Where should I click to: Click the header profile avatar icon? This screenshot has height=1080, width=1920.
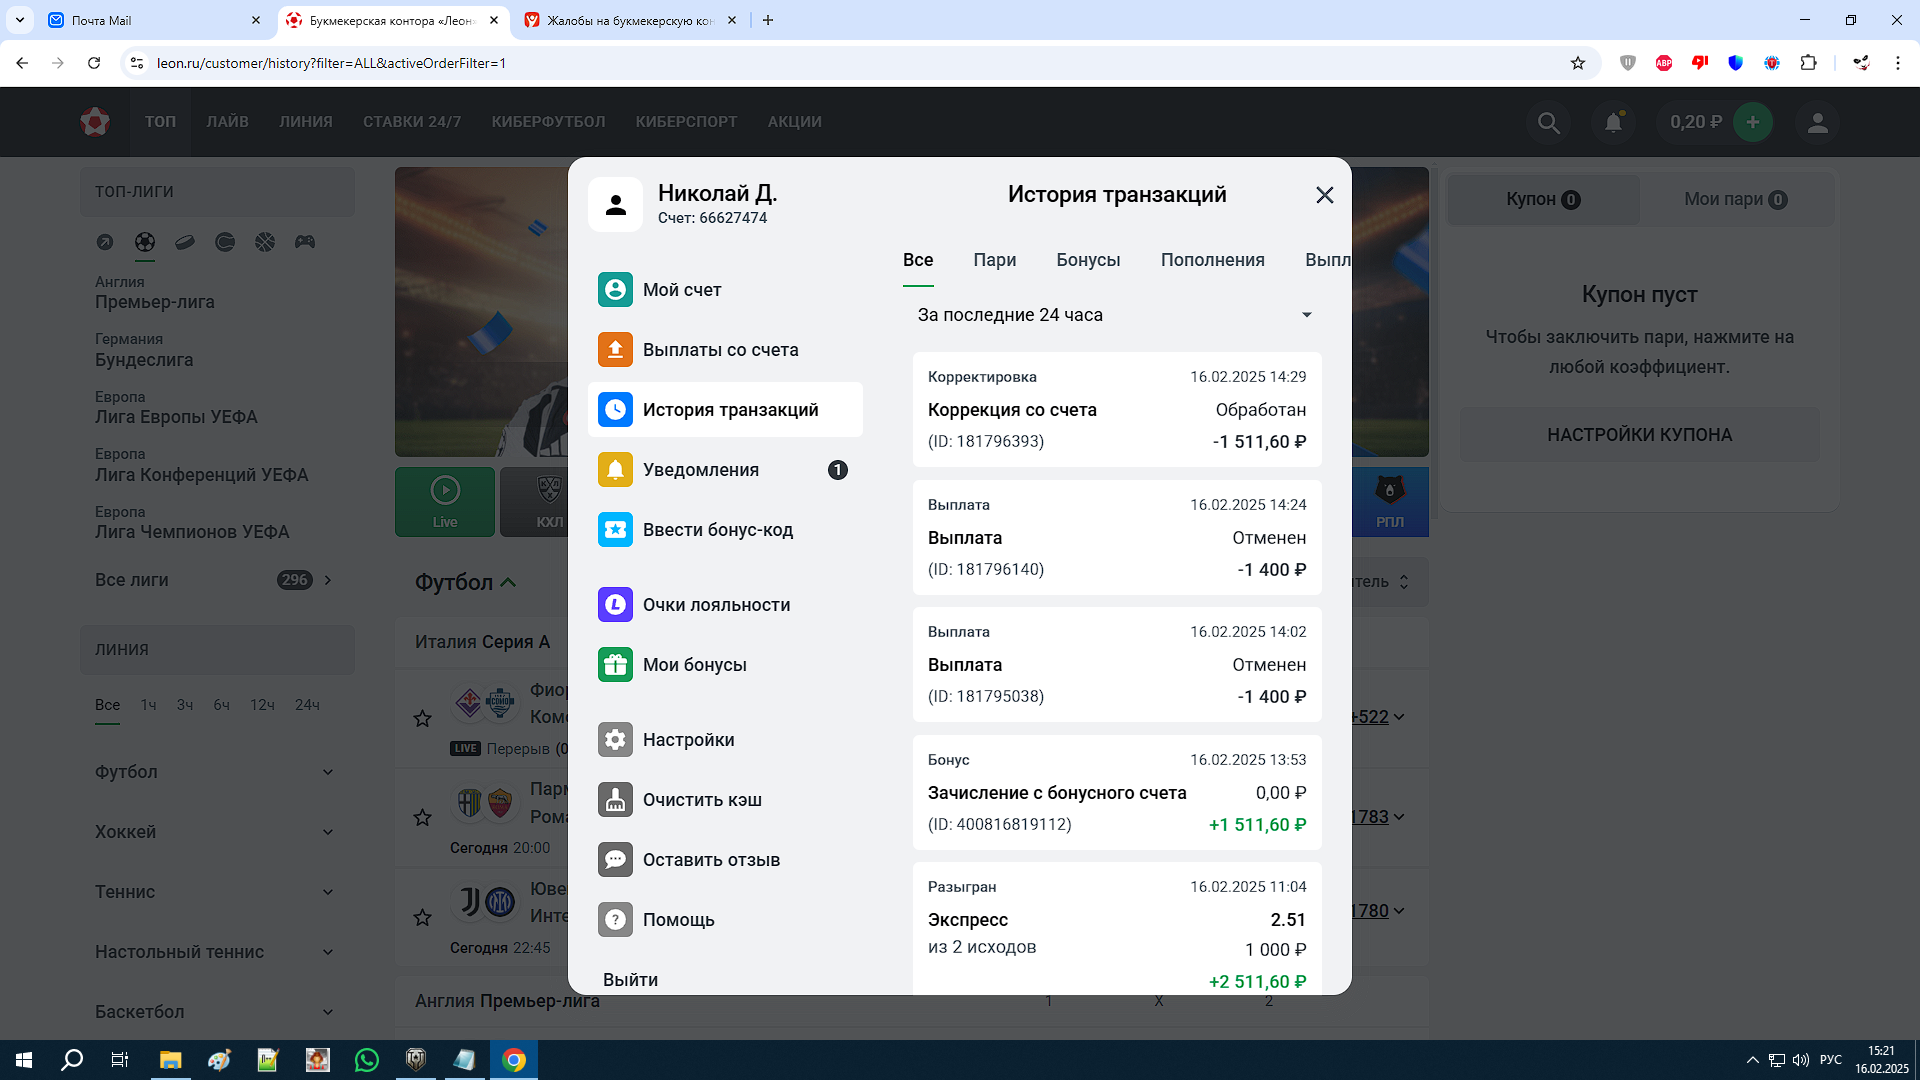(x=1818, y=122)
